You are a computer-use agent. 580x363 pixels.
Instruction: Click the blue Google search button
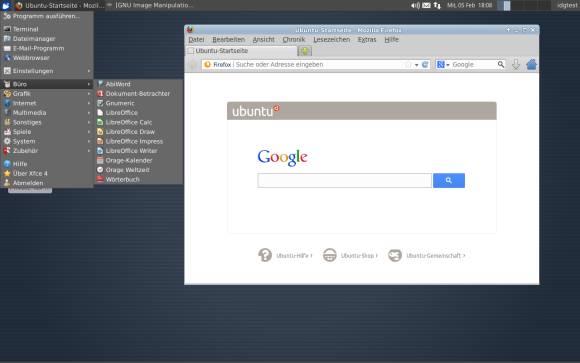pyautogui.click(x=449, y=180)
